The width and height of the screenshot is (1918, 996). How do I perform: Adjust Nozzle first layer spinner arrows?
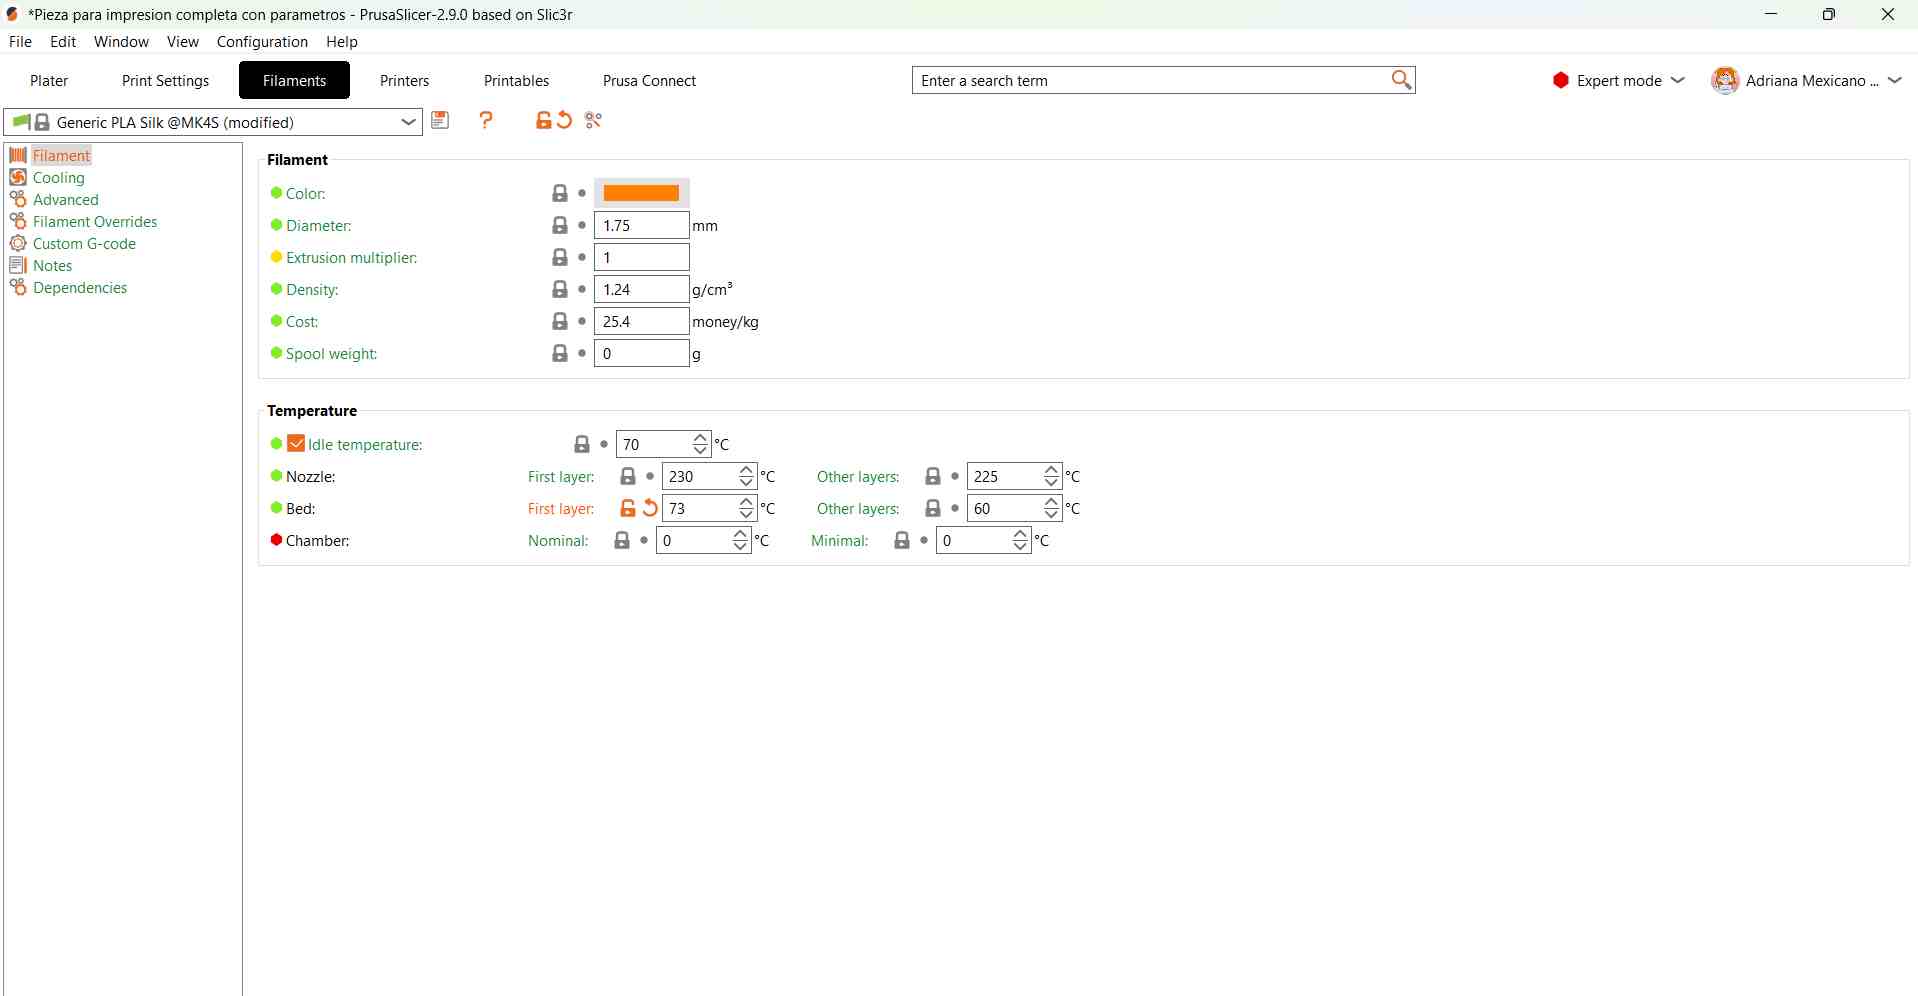pyautogui.click(x=747, y=476)
